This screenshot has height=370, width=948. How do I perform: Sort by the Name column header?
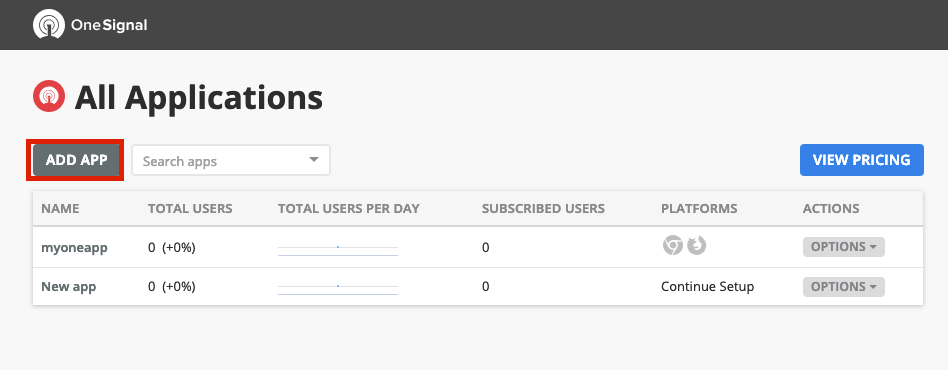[x=60, y=209]
